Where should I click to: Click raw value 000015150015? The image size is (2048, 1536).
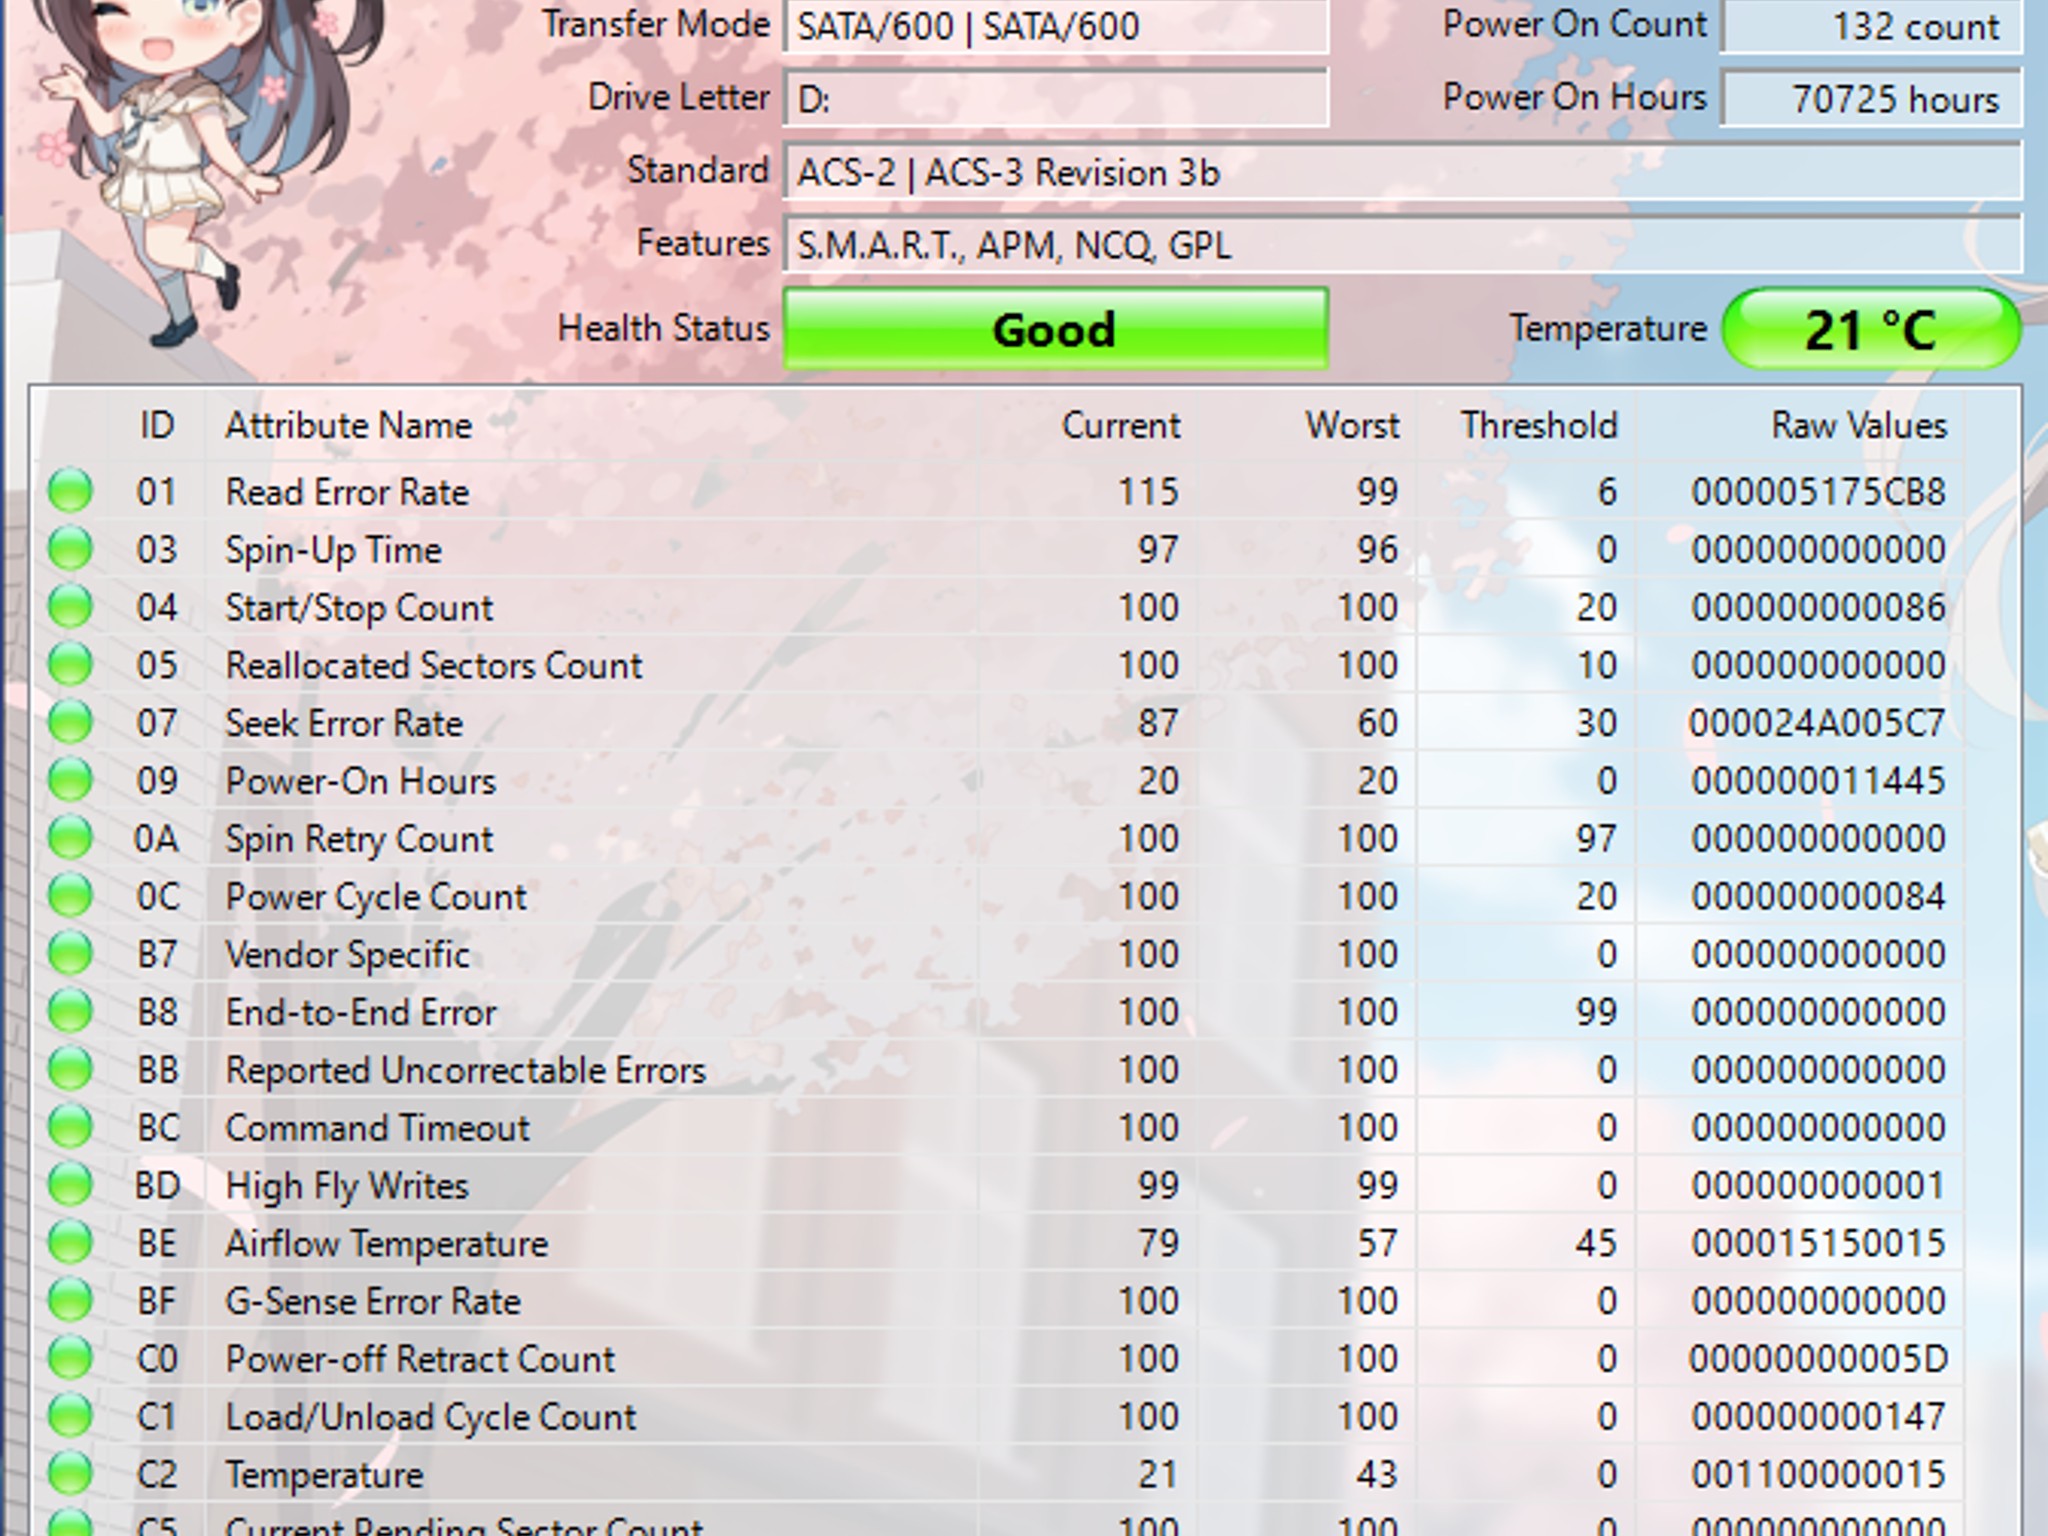tap(1819, 1244)
